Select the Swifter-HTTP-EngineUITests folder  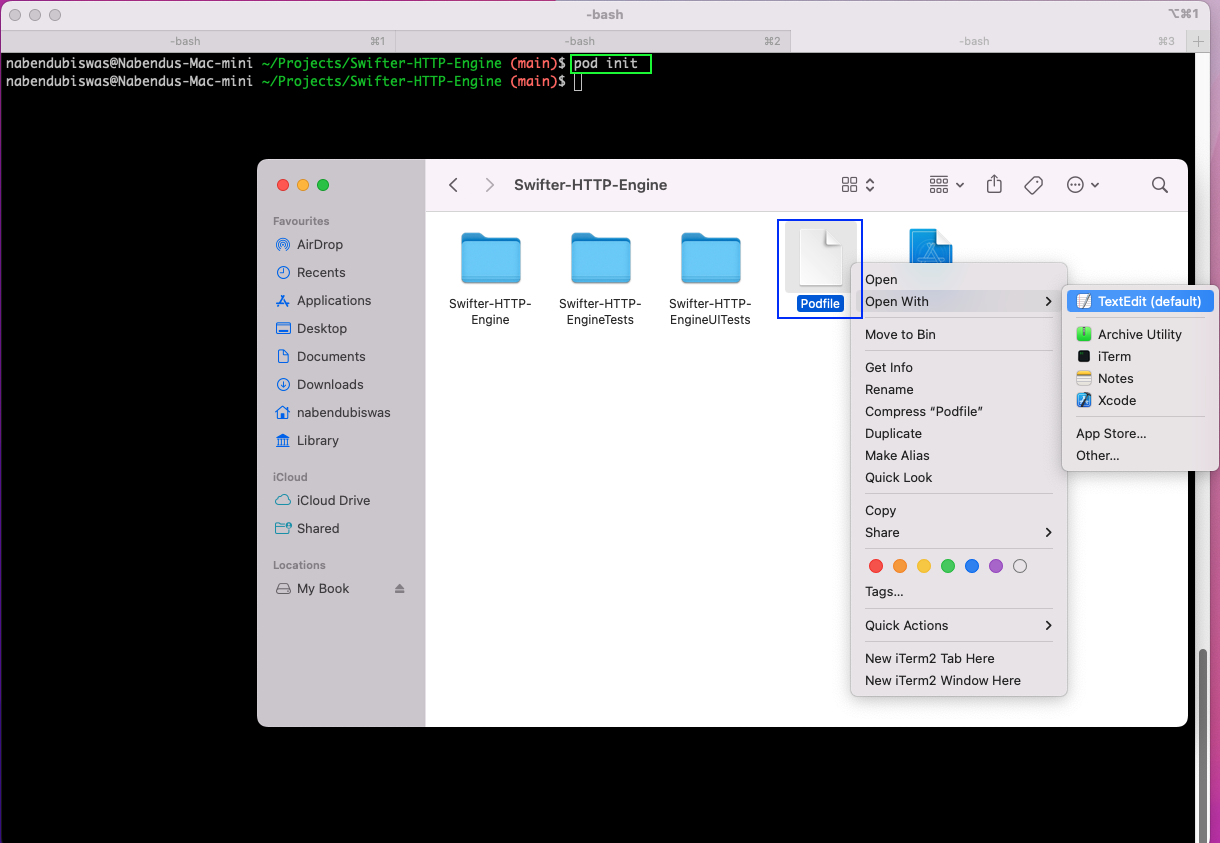(710, 258)
